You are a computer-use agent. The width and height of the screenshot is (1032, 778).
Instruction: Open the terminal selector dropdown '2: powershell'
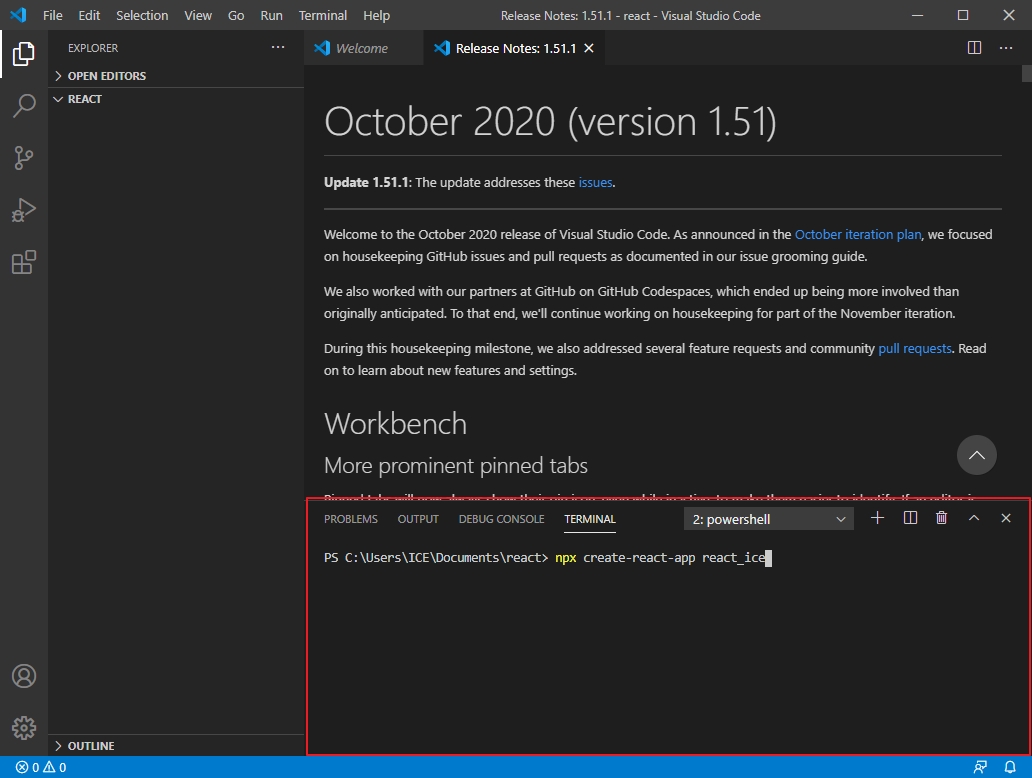click(x=769, y=519)
